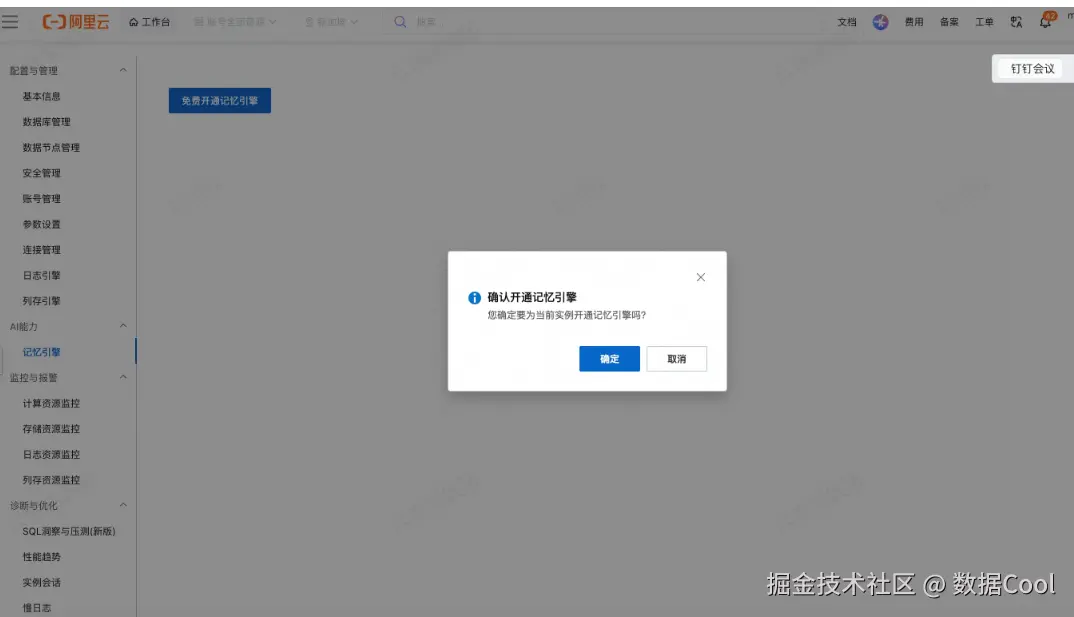Launch the AI assistant colorful icon
The height and width of the screenshot is (617, 1074).
pos(880,21)
